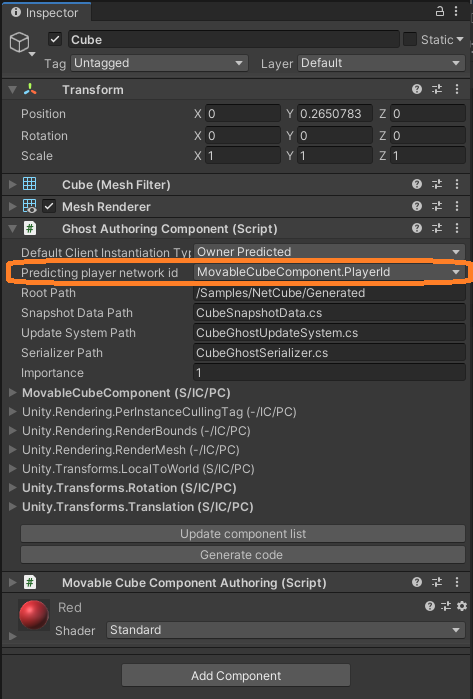Click the Red material preview sphere
The image size is (473, 699).
[33, 614]
